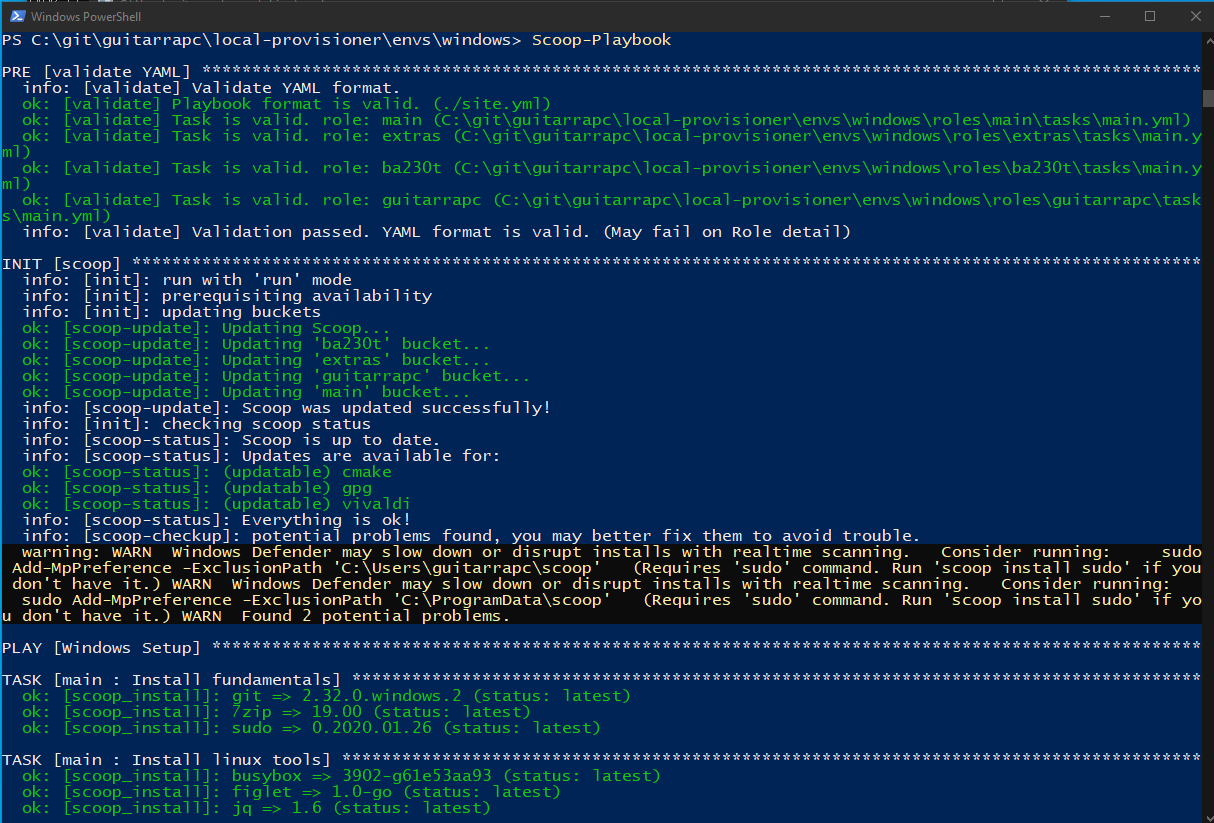
Task: Click the 'role: guitarrapc' validation line
Action: [601, 208]
